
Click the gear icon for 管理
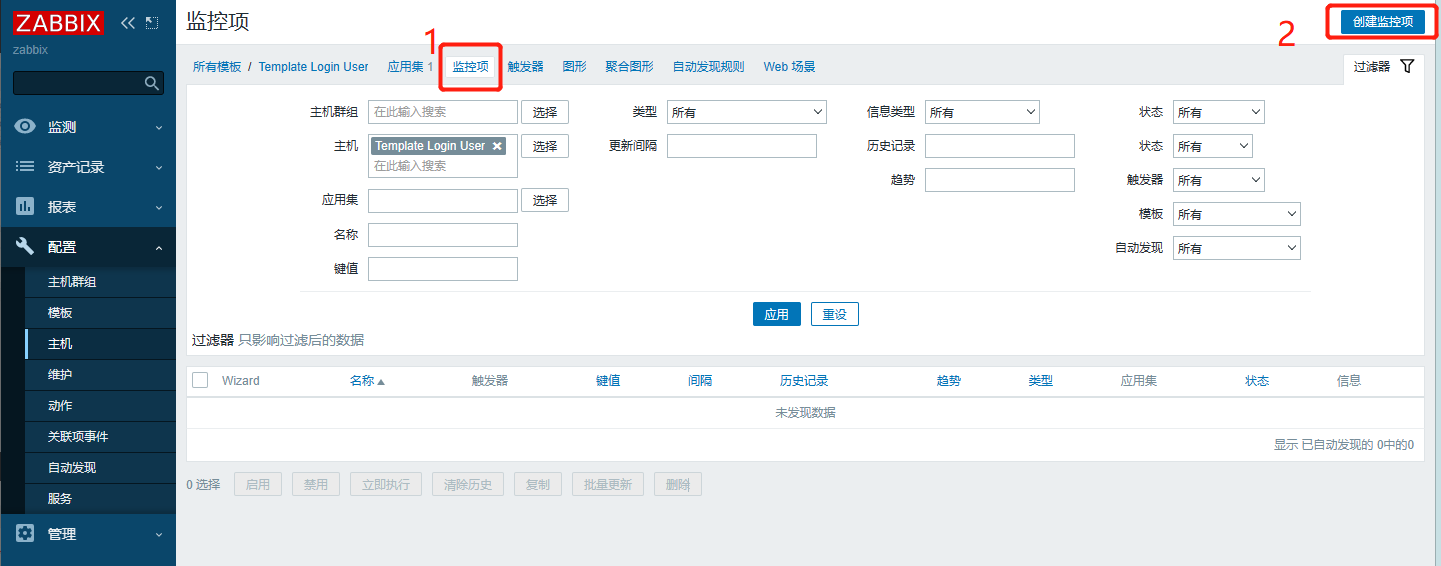click(25, 534)
